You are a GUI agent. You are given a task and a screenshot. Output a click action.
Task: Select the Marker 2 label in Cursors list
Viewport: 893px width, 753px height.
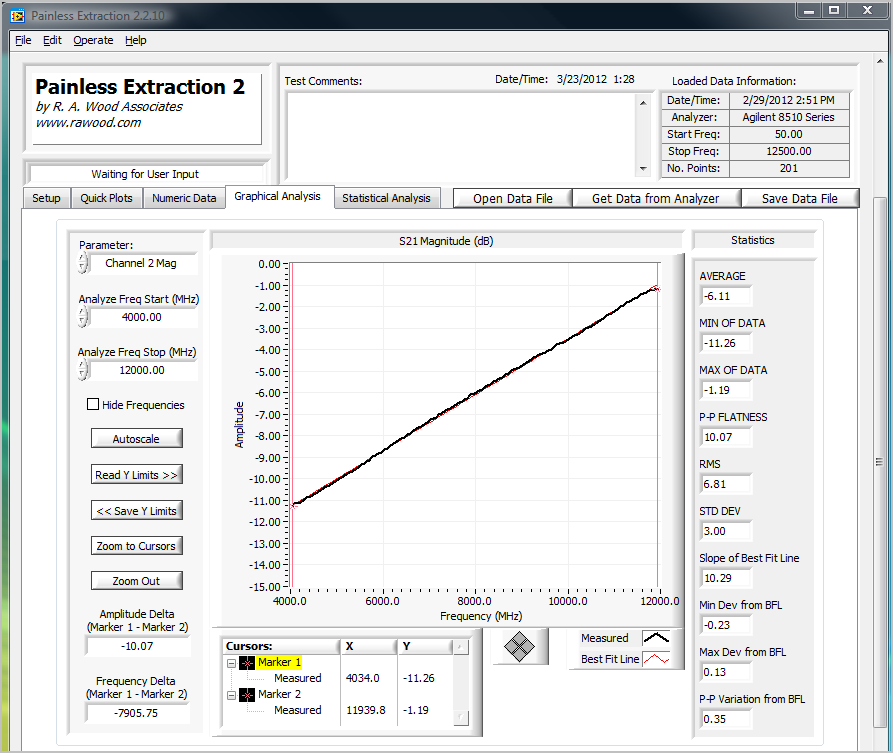click(x=279, y=694)
